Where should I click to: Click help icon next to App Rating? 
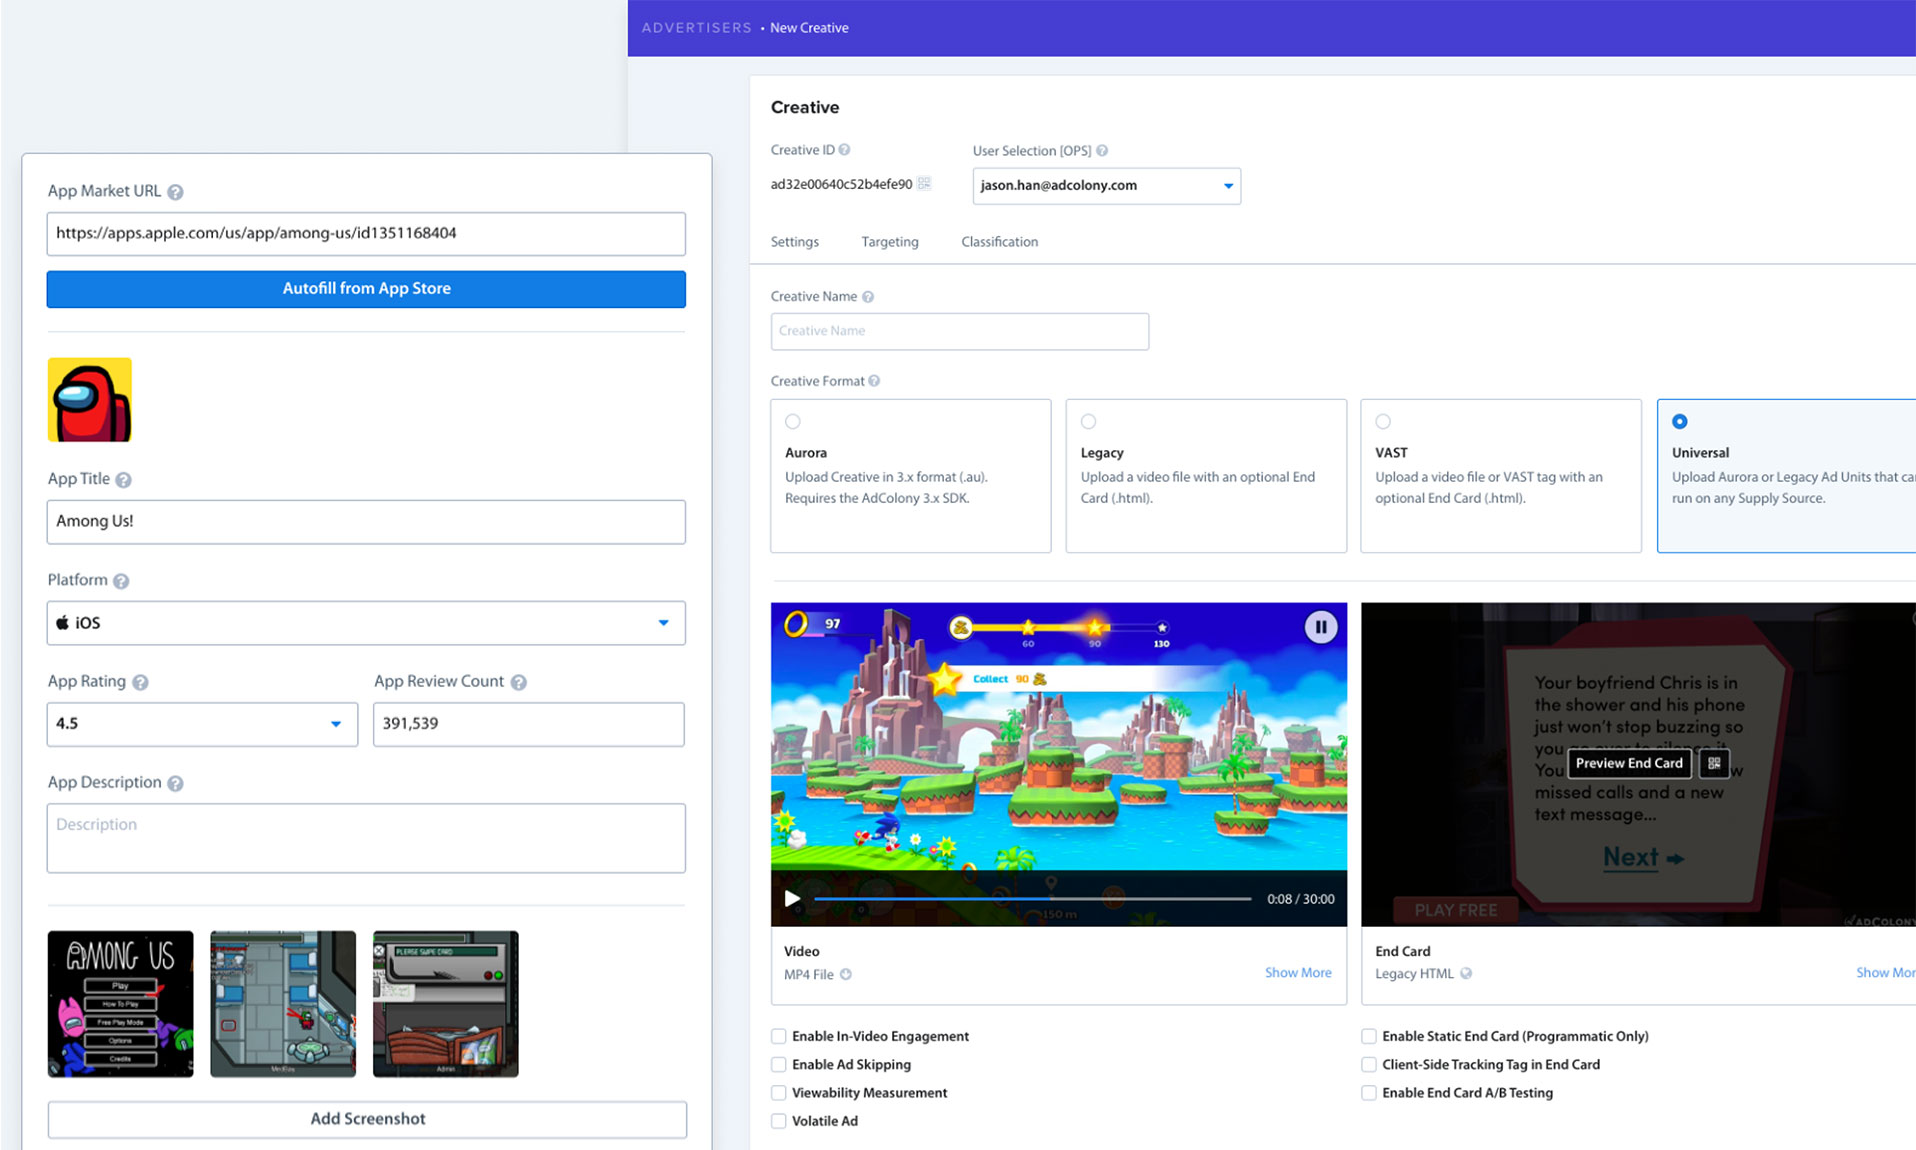(140, 682)
